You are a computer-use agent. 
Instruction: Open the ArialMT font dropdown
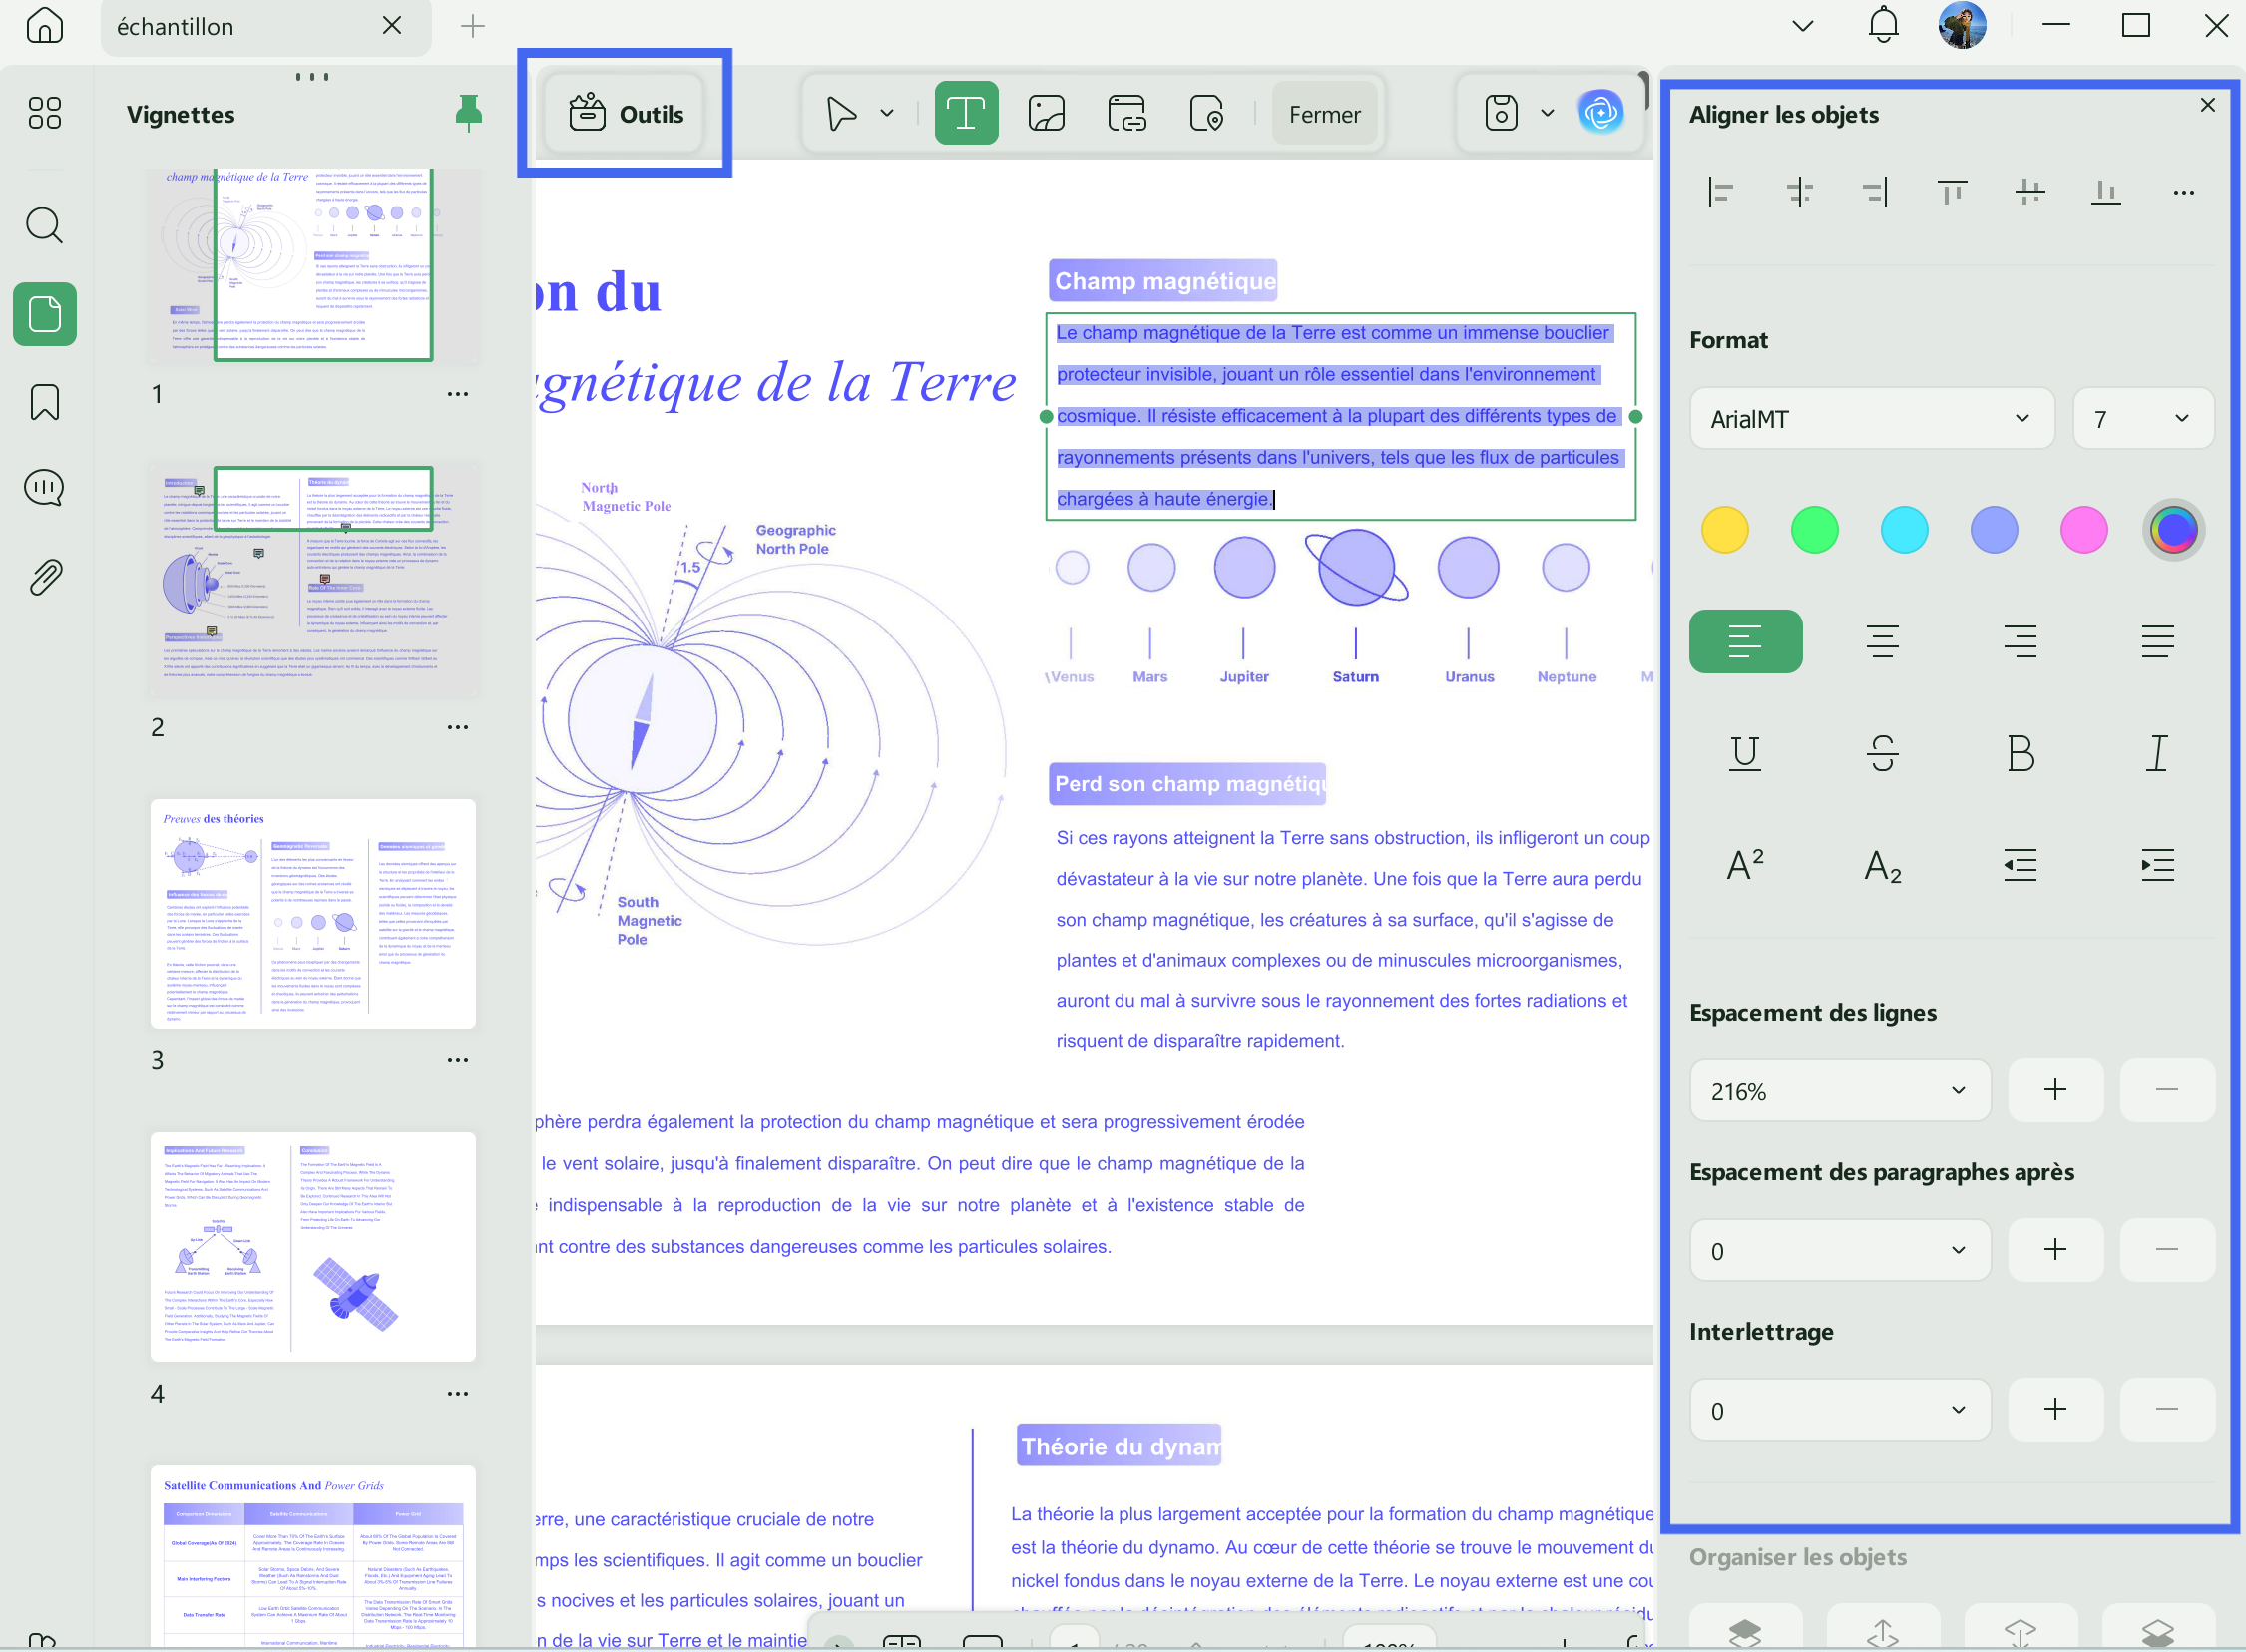click(x=1871, y=418)
